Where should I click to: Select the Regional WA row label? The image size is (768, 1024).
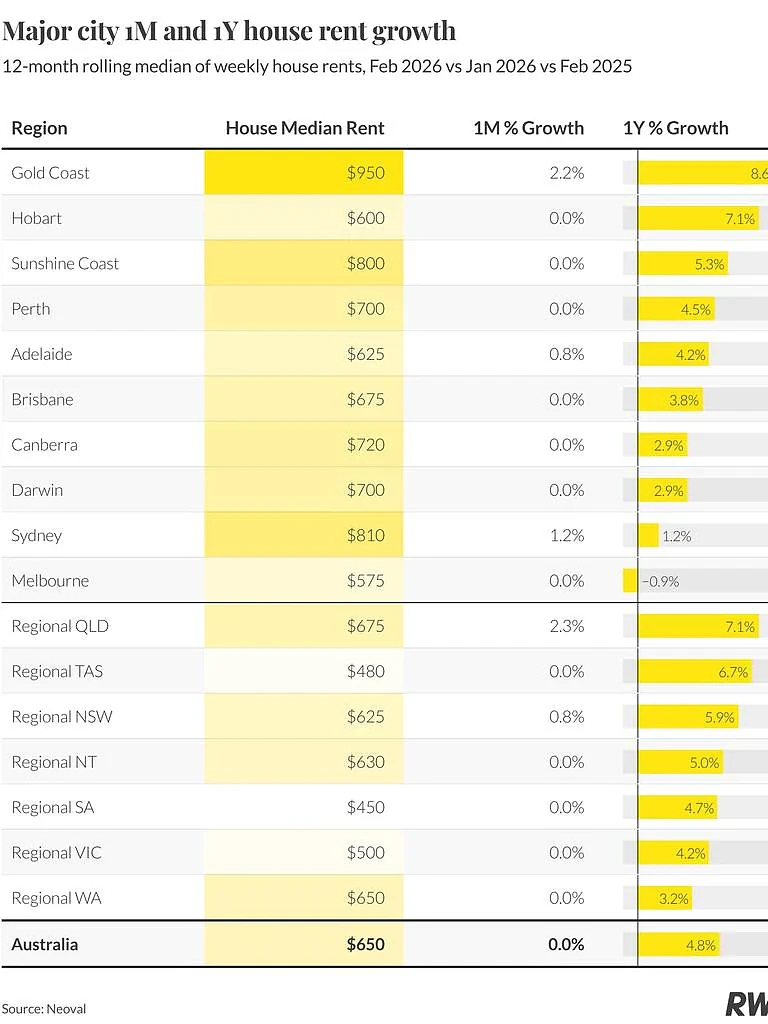pyautogui.click(x=57, y=898)
